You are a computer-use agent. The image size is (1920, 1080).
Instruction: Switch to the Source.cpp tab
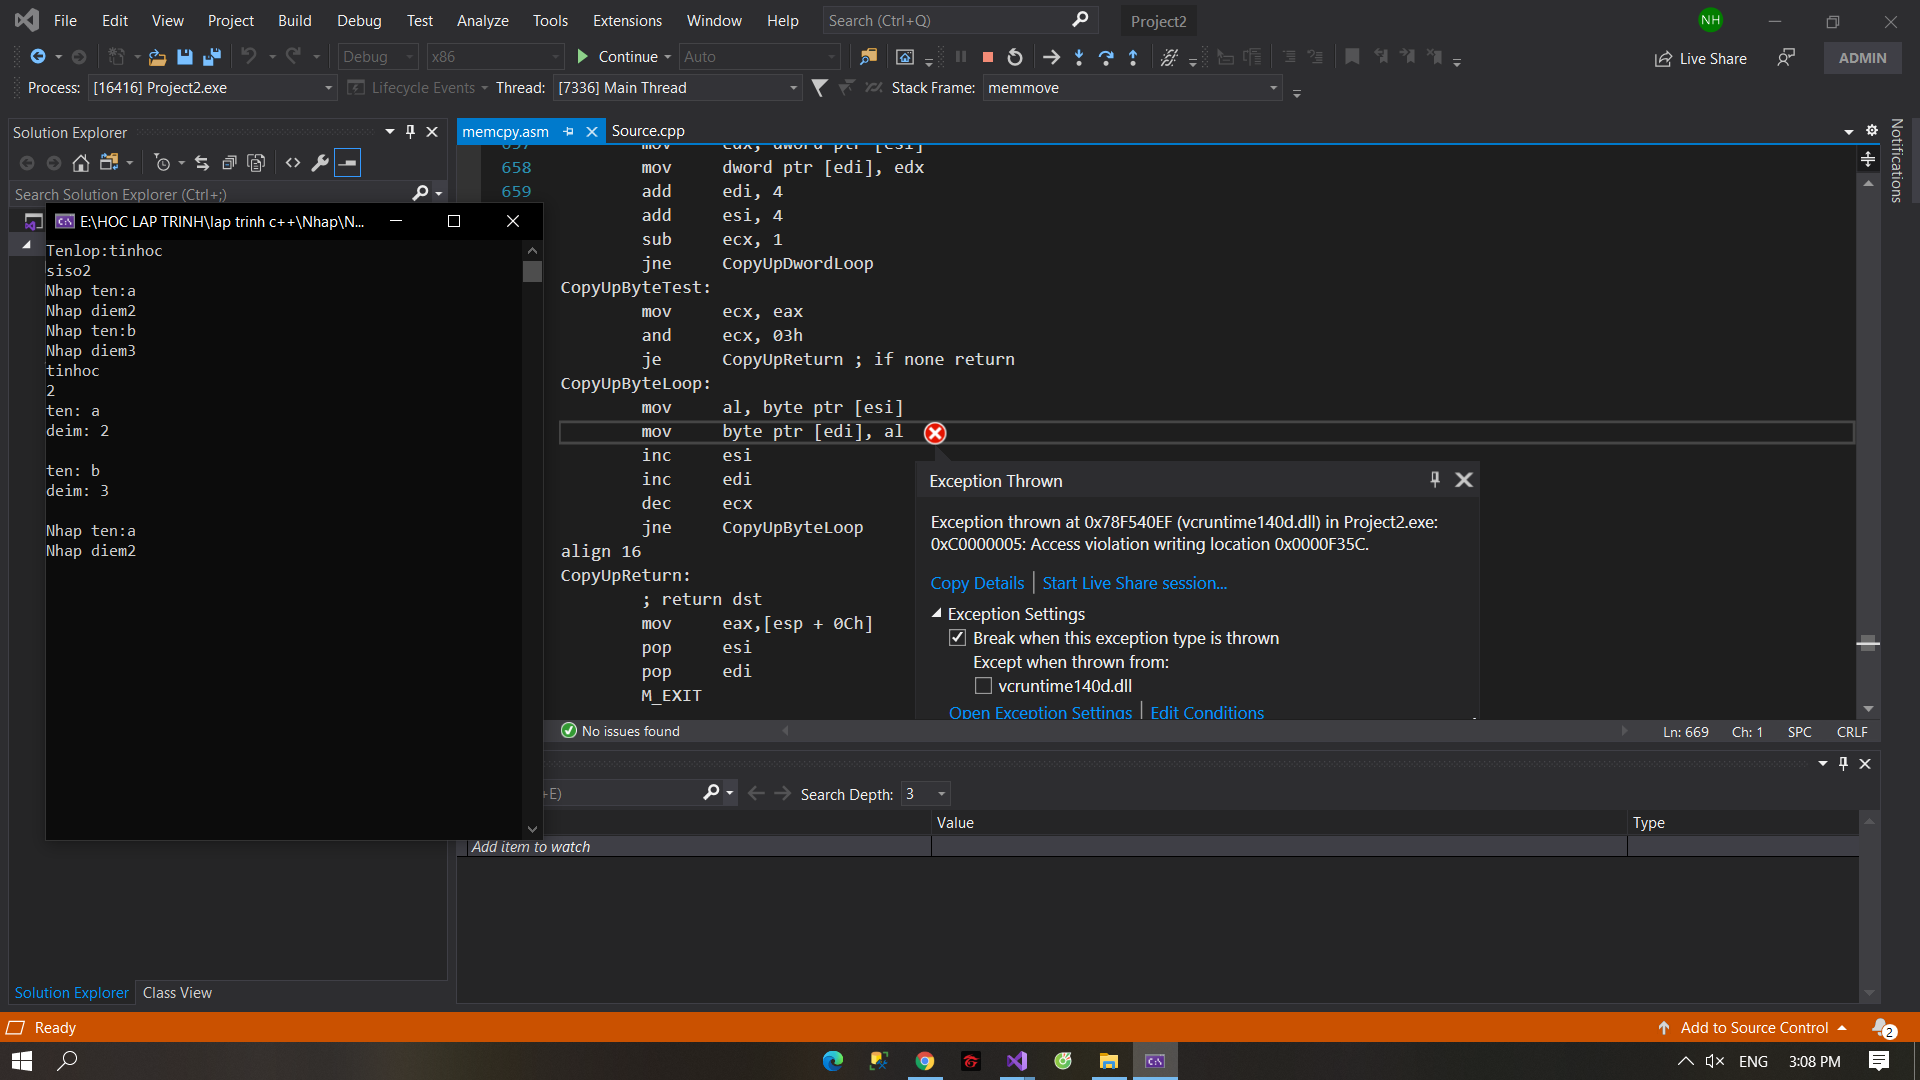pyautogui.click(x=648, y=131)
